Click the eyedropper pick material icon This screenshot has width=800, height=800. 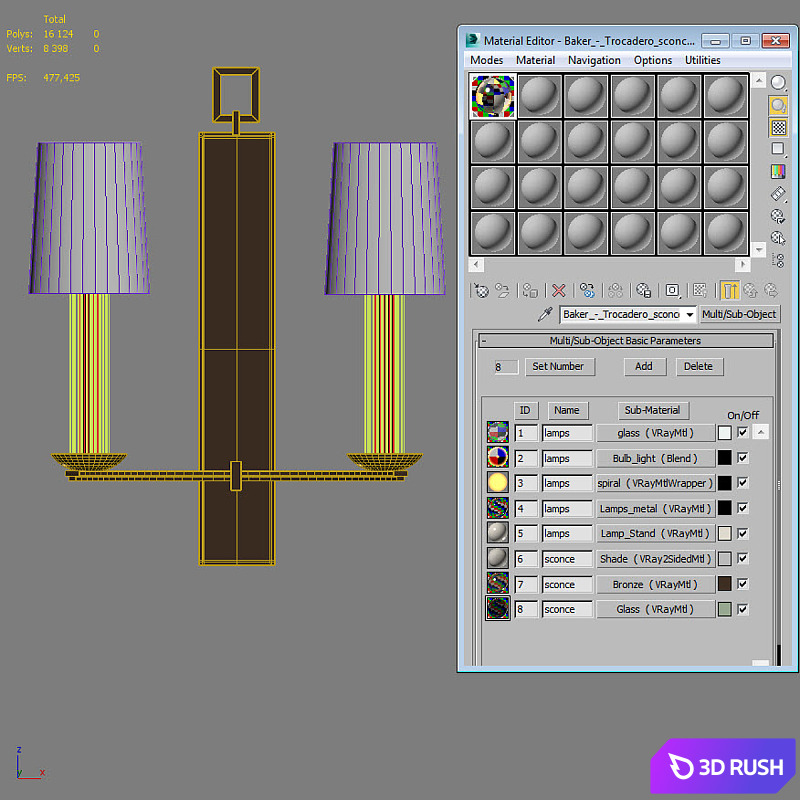click(545, 314)
